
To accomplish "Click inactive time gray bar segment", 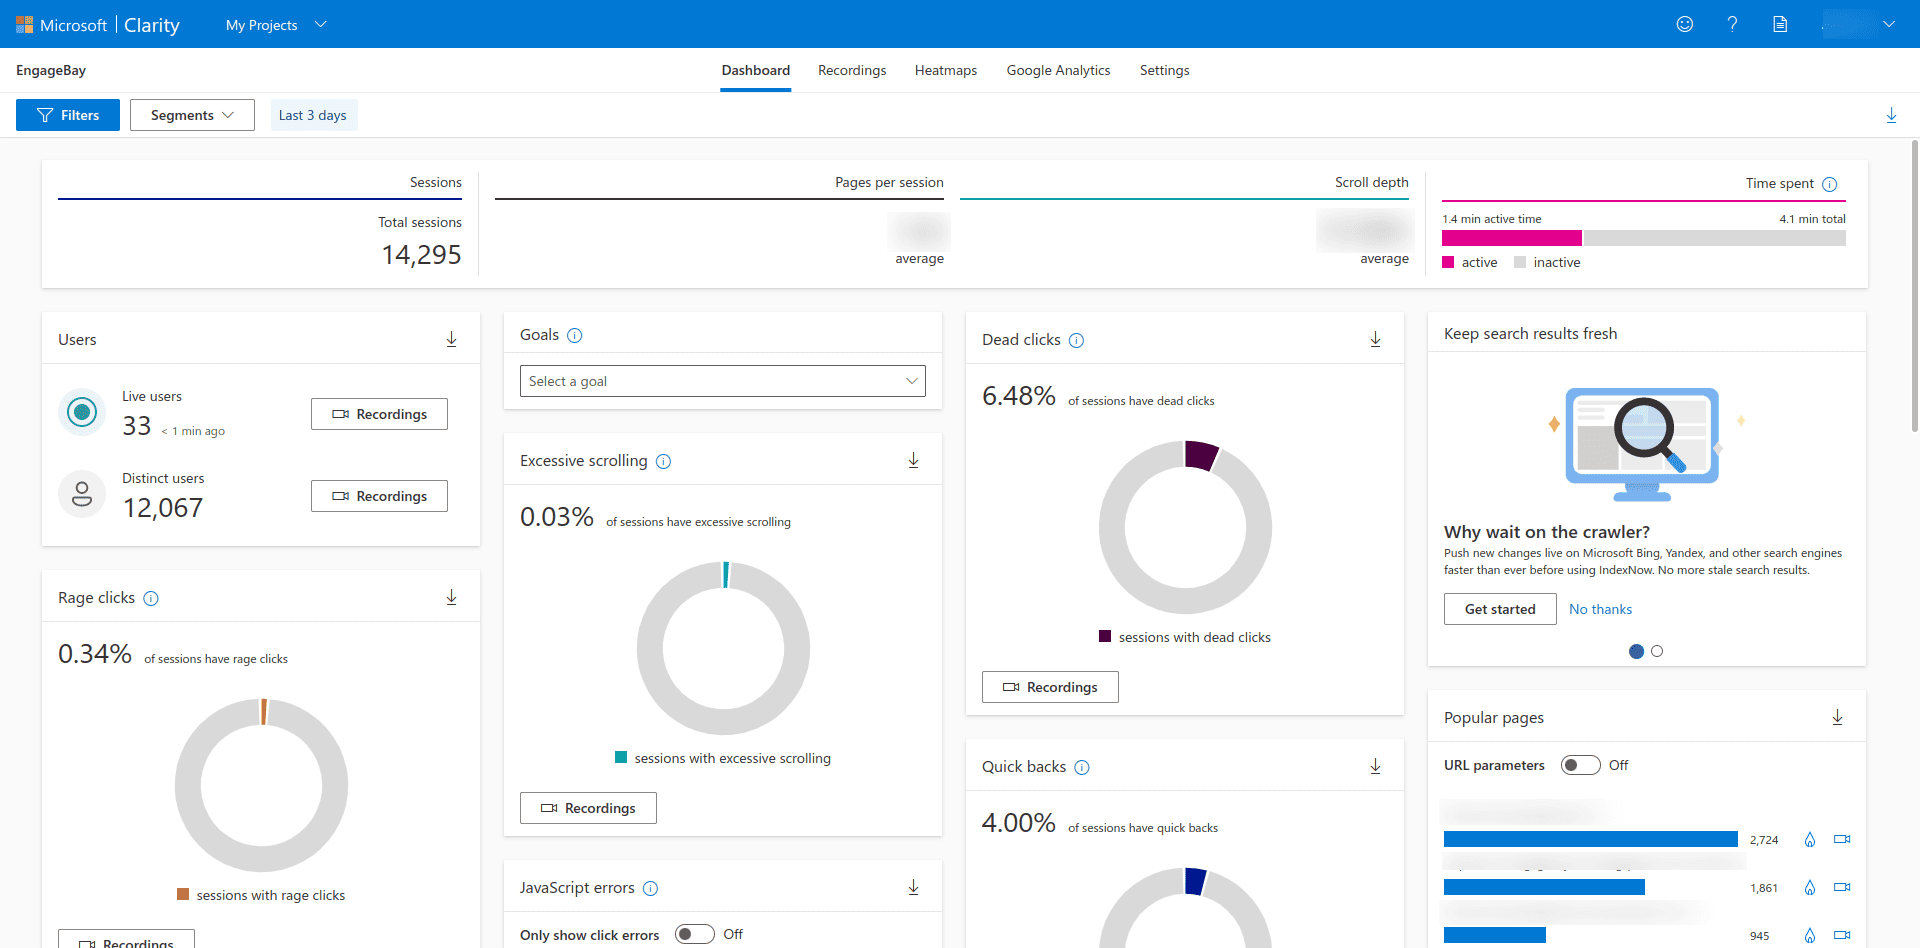I will pos(1714,238).
